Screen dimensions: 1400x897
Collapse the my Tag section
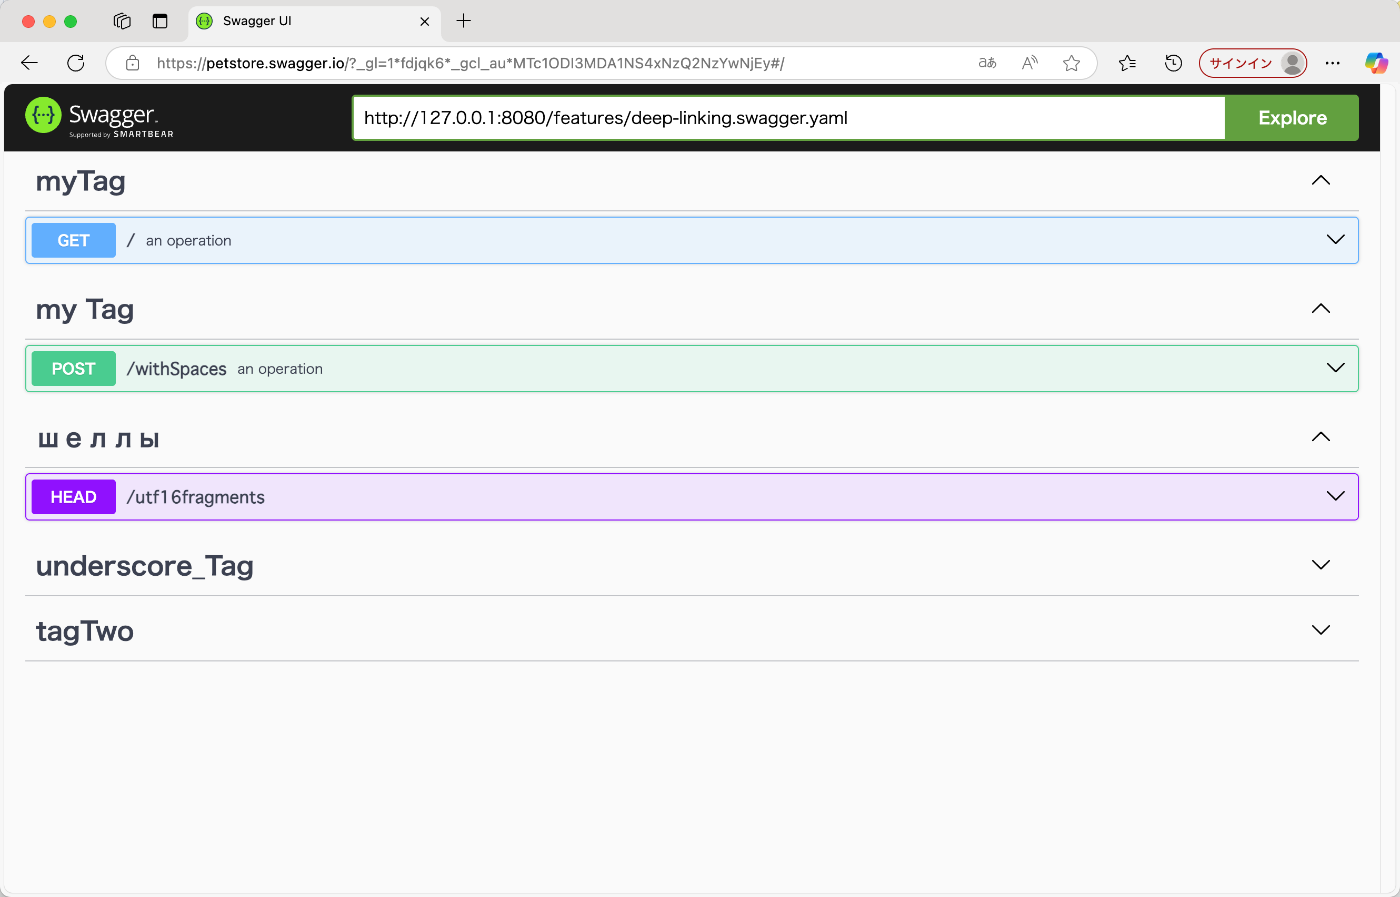pyautogui.click(x=1321, y=309)
